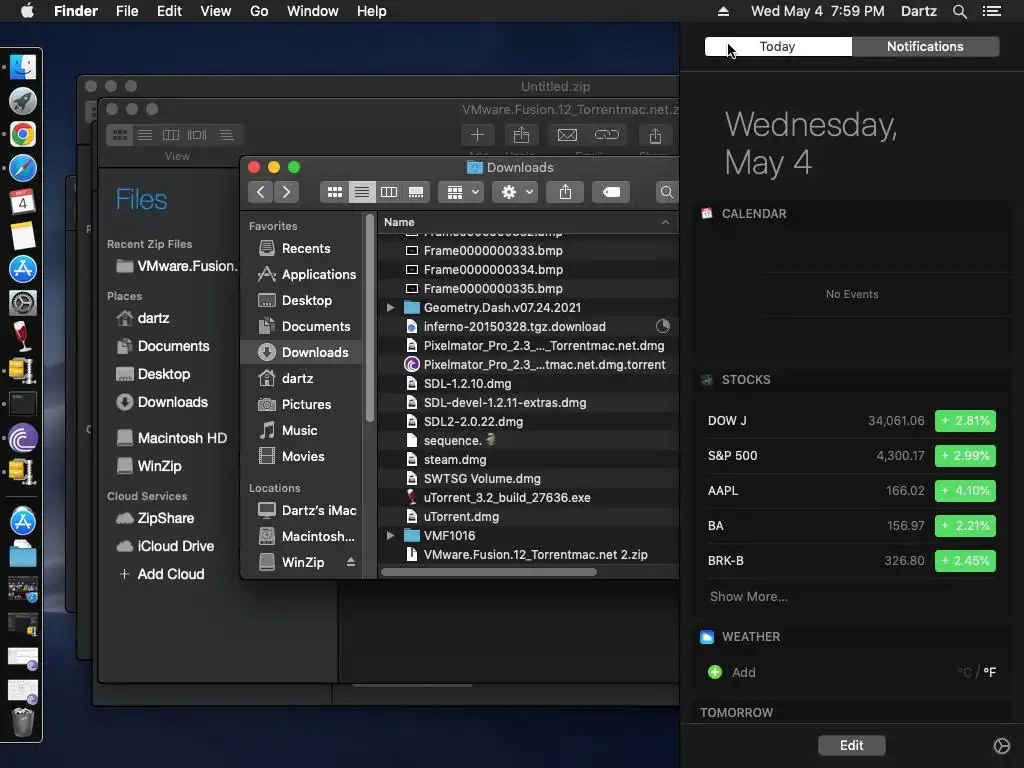Select list view in WinZip View control
The height and width of the screenshot is (768, 1024).
(x=145, y=135)
